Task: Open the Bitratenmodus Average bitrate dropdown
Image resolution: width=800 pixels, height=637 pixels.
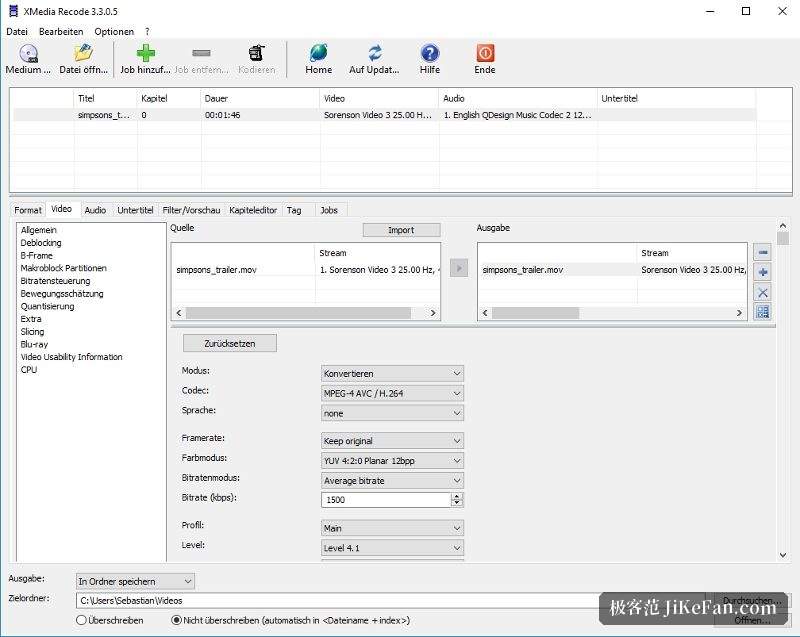Action: pos(392,480)
